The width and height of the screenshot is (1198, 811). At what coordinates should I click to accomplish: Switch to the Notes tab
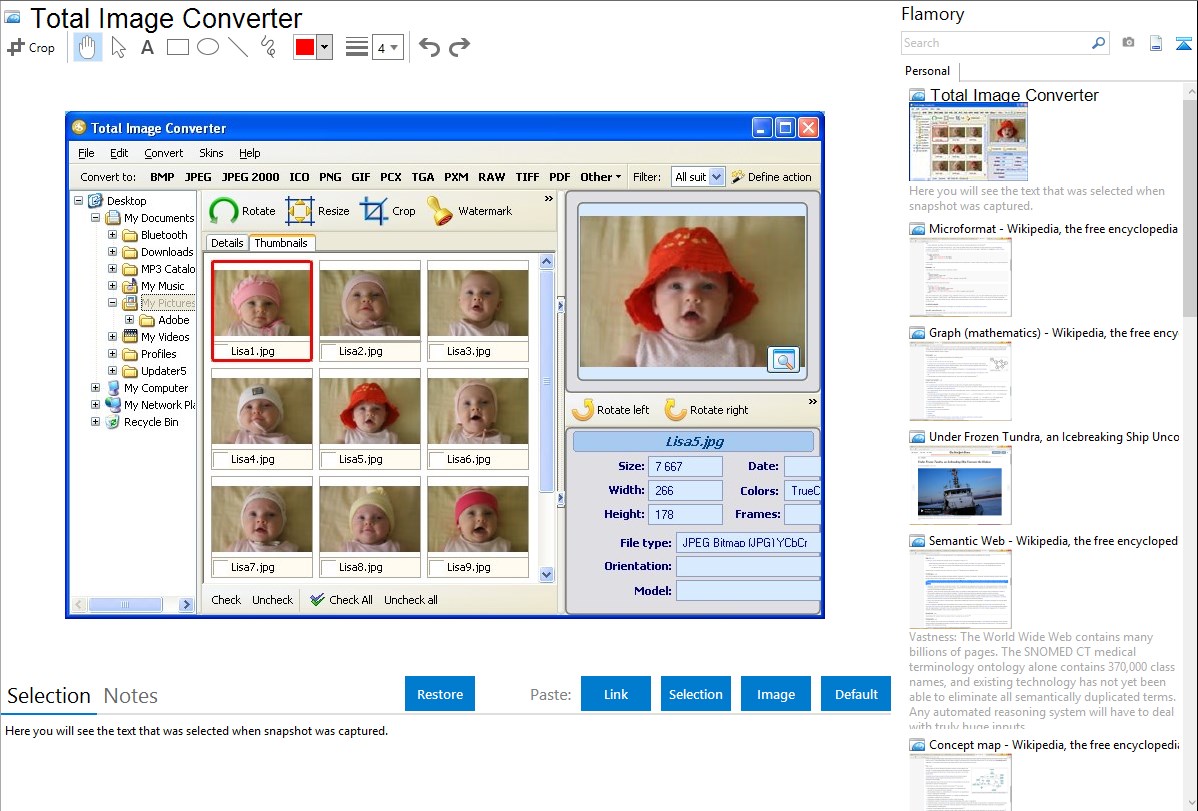click(131, 696)
